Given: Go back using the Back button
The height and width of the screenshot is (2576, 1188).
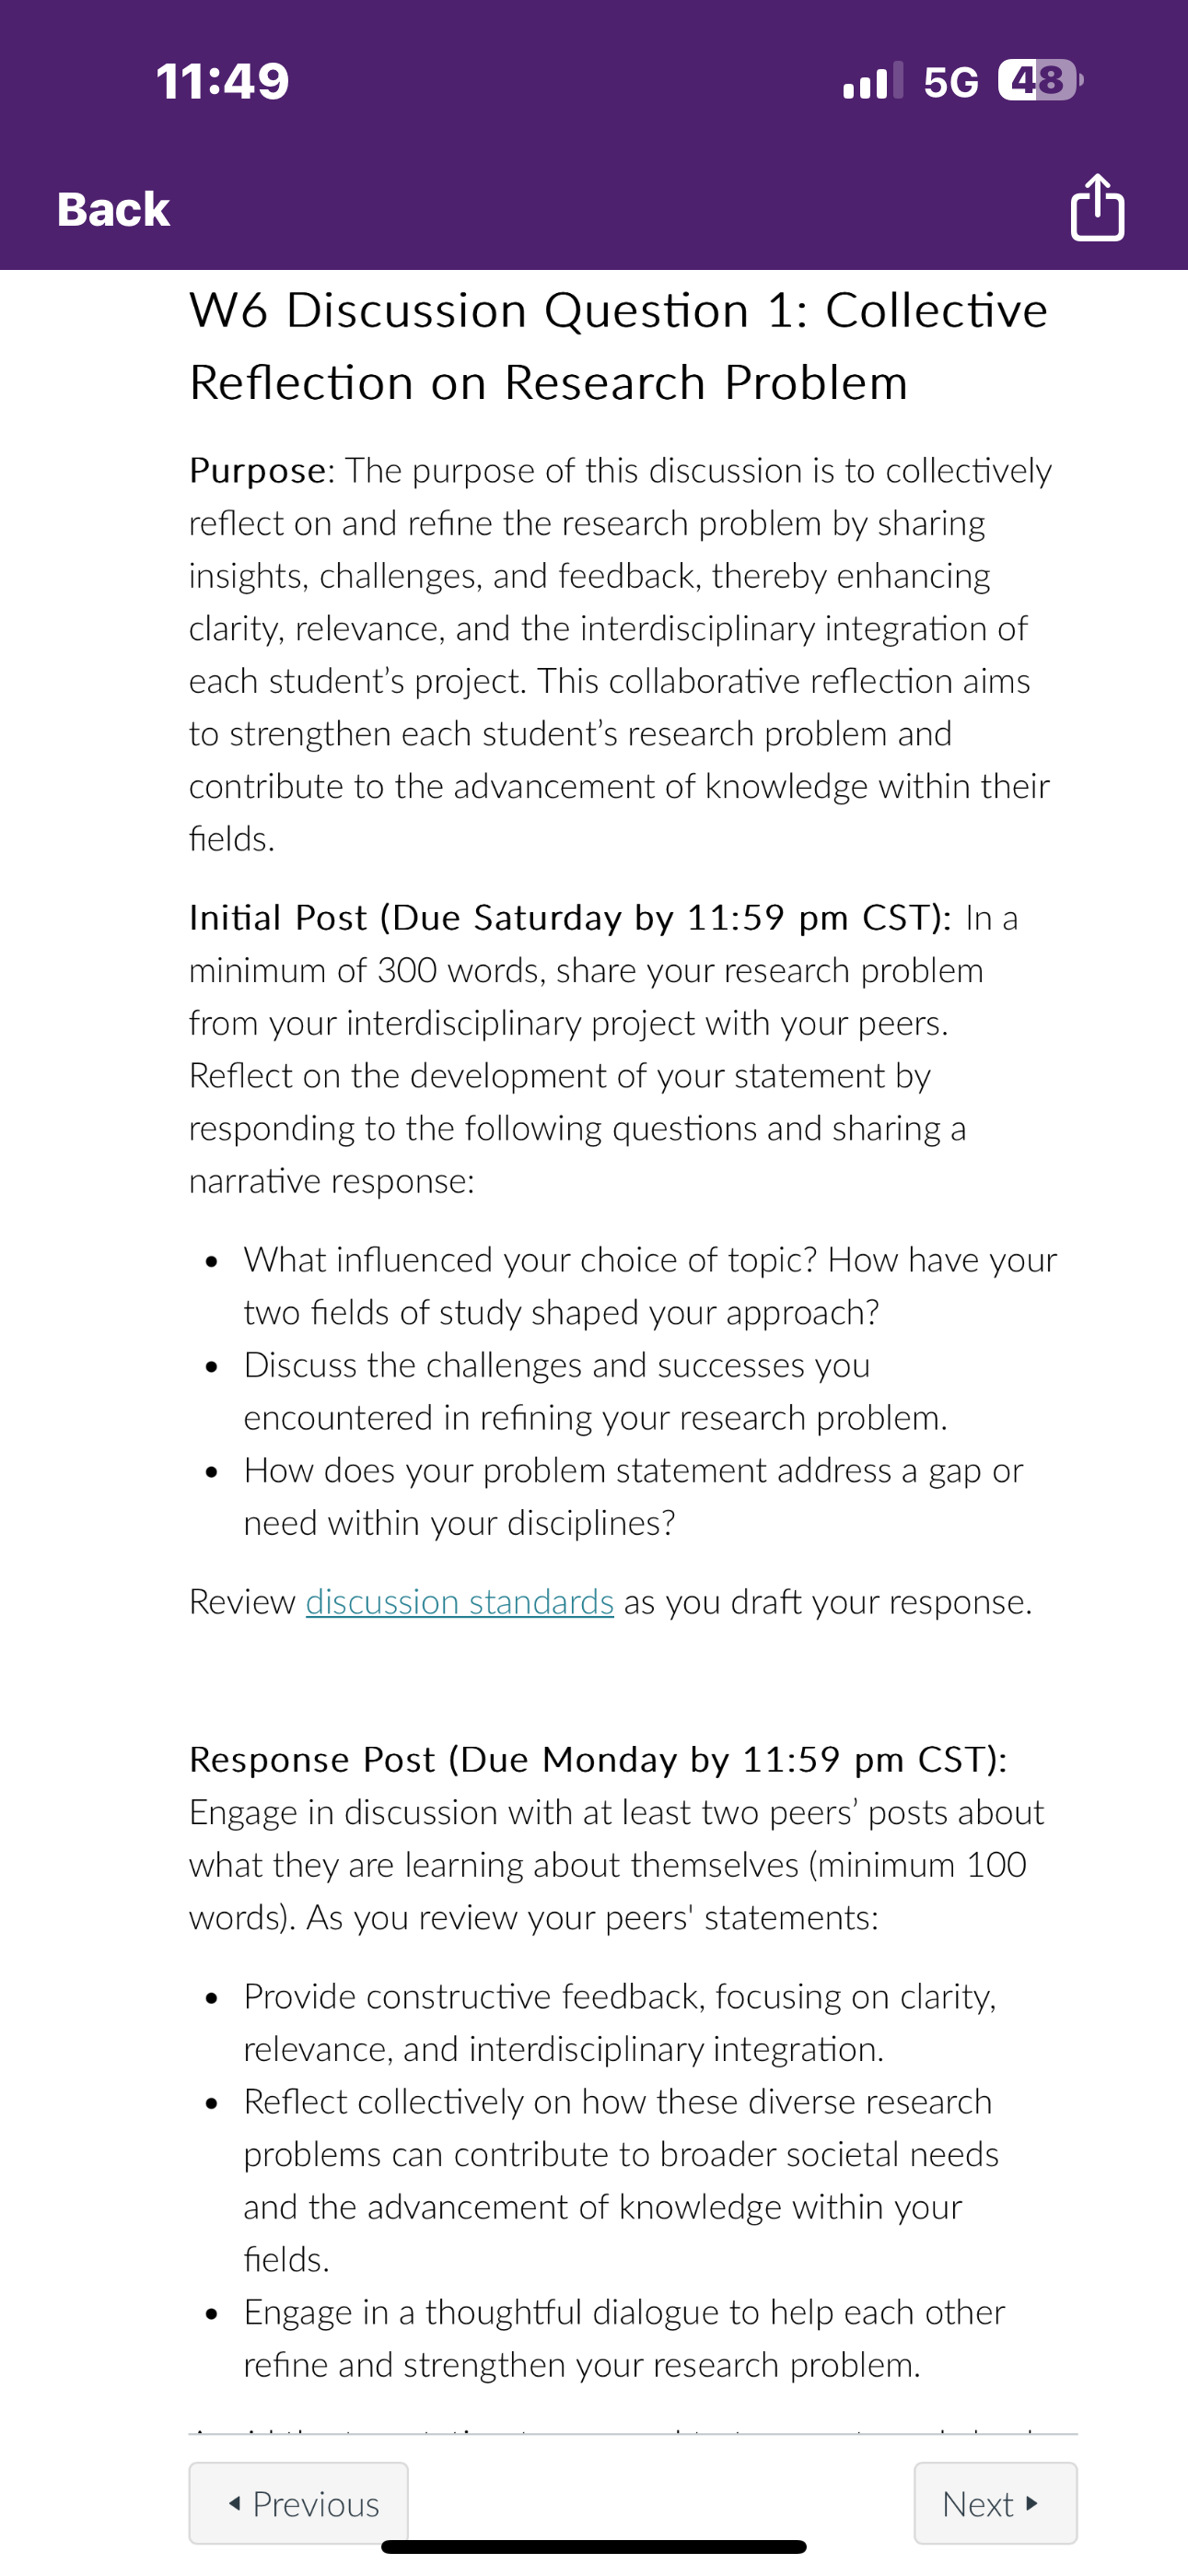Looking at the screenshot, I should pos(113,209).
